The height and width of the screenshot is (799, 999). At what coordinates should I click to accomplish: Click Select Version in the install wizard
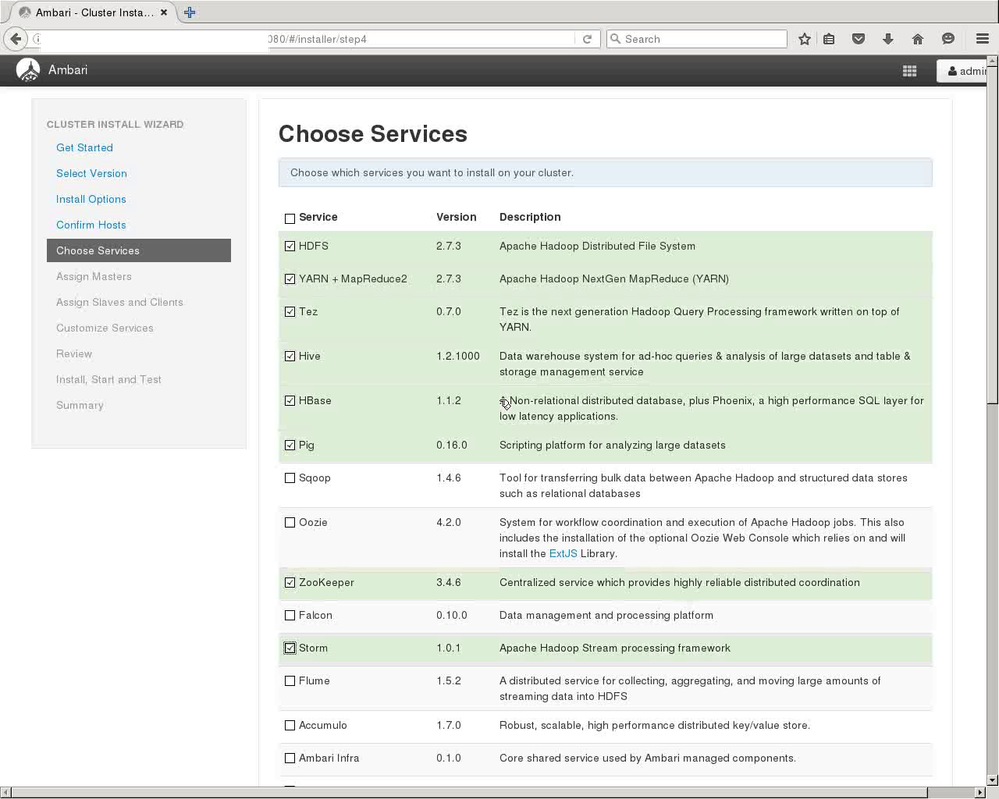coord(91,173)
